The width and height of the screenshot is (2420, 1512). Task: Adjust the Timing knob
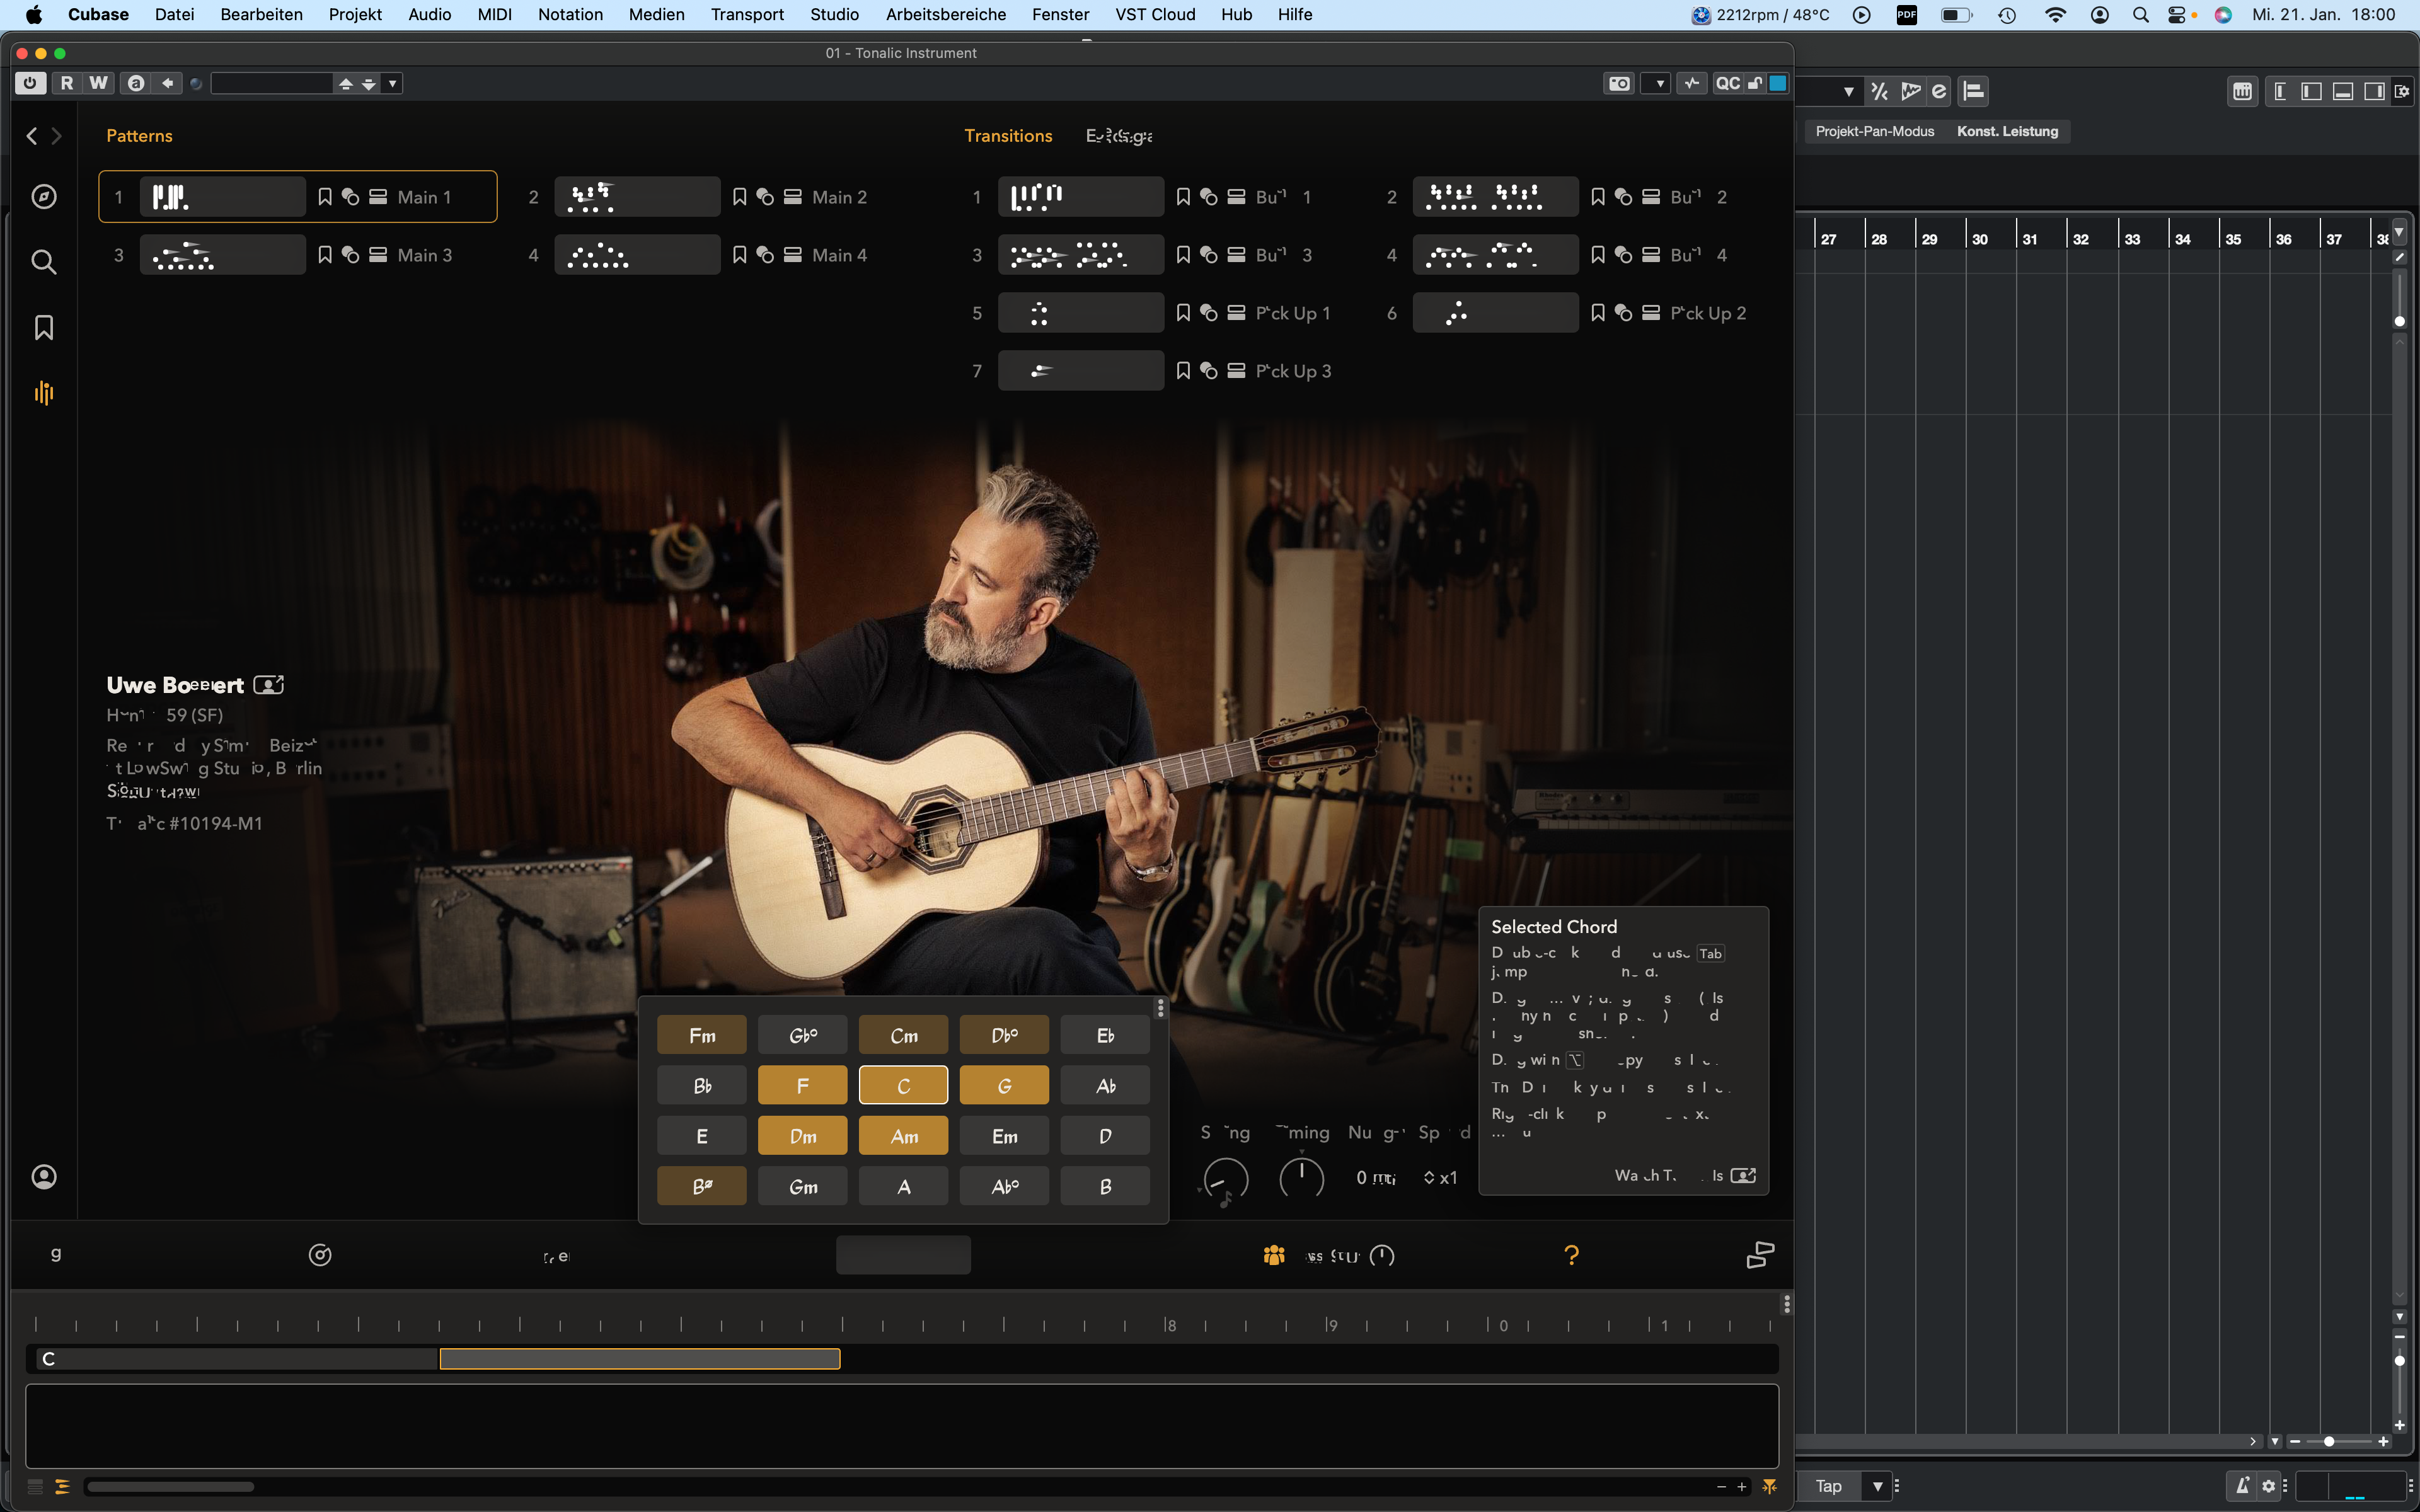coord(1301,1178)
